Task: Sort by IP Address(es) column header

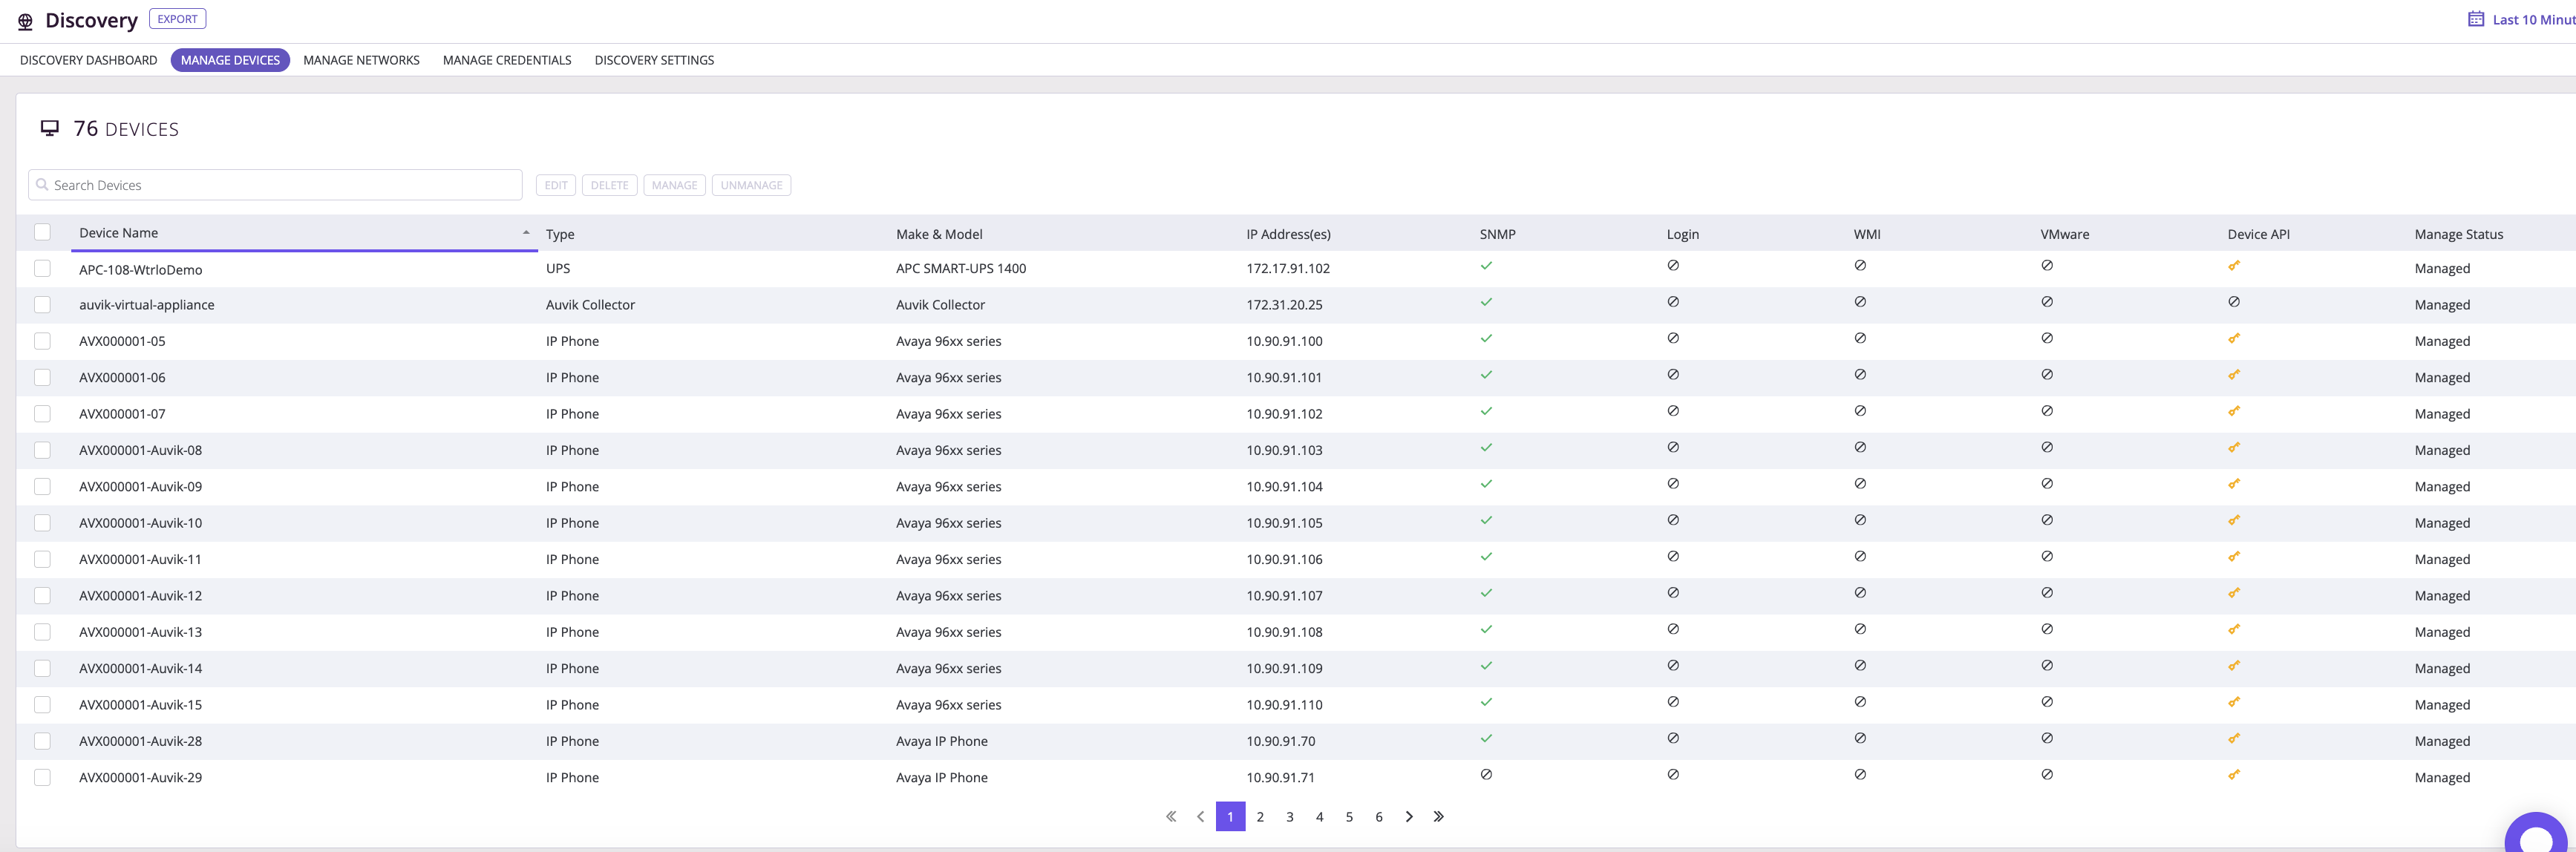Action: pyautogui.click(x=1288, y=234)
